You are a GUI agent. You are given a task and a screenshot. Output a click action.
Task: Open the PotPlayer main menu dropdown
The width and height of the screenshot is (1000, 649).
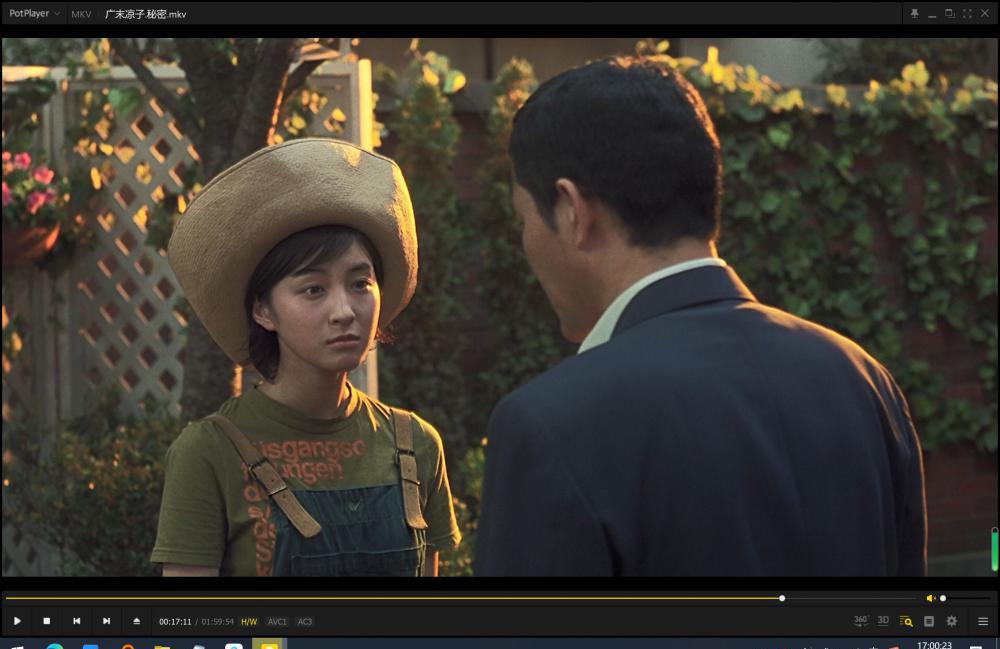34,13
